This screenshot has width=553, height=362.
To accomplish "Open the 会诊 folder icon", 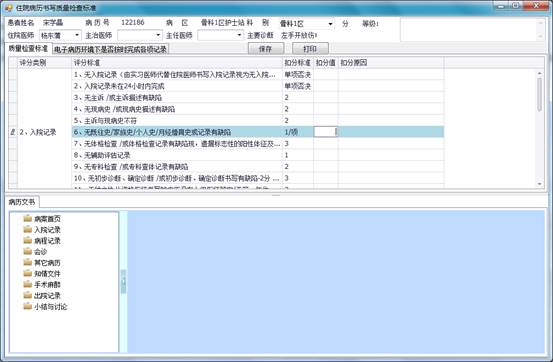I will click(x=28, y=251).
